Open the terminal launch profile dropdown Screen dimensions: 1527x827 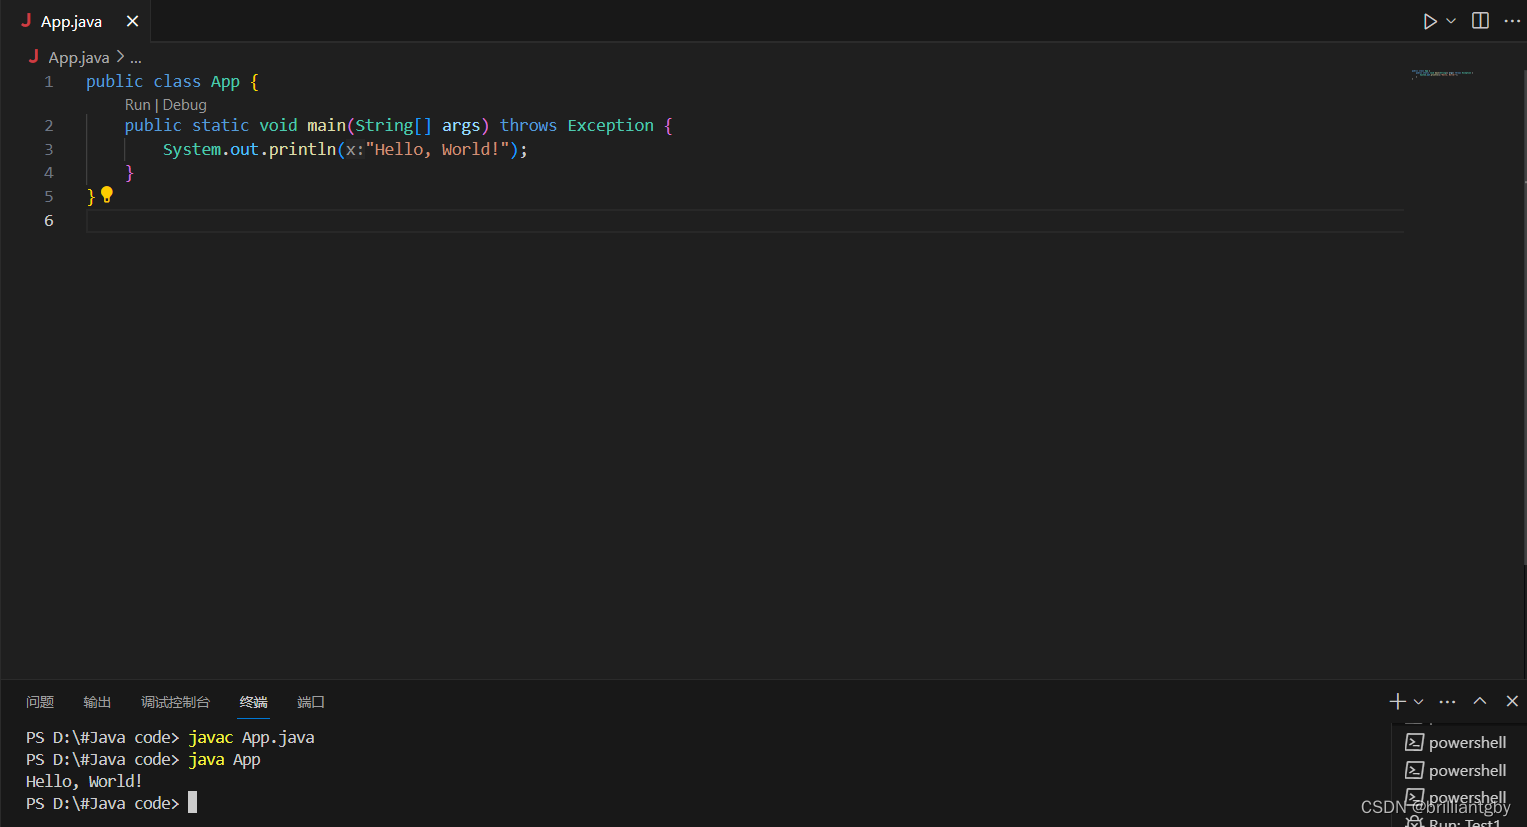coord(1416,701)
